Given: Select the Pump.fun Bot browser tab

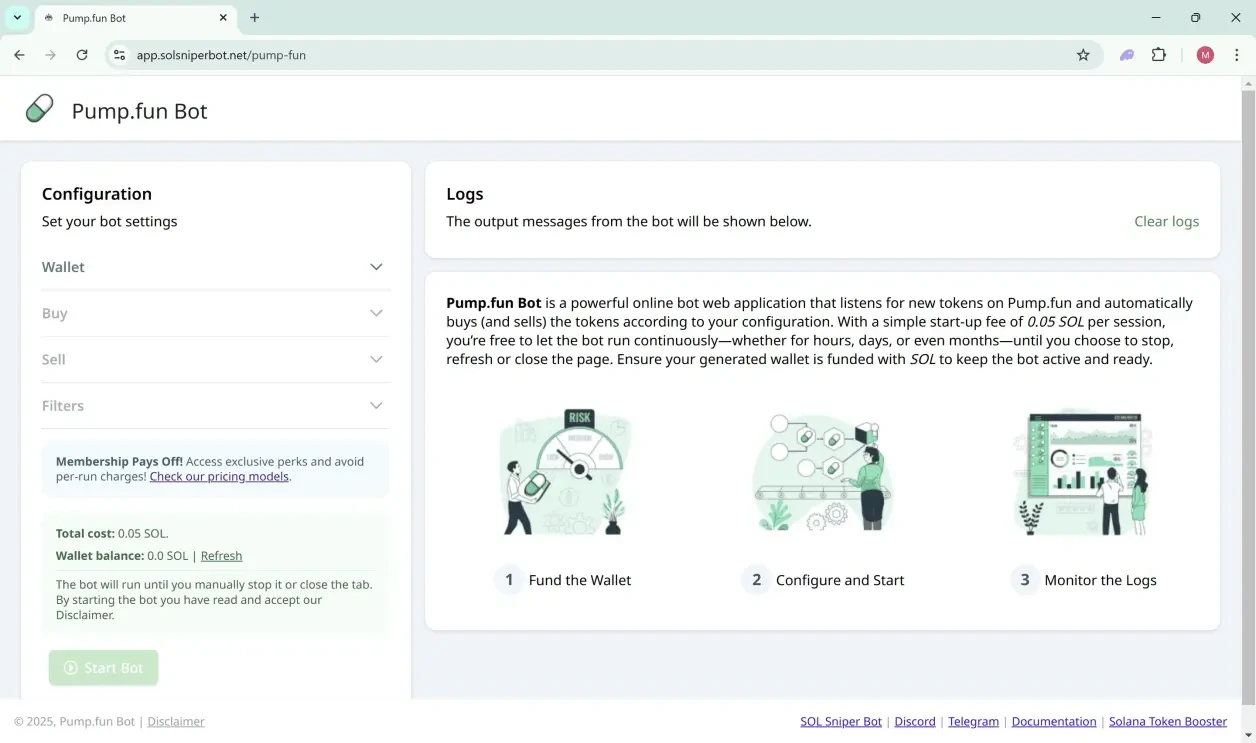Looking at the screenshot, I should pyautogui.click(x=137, y=18).
